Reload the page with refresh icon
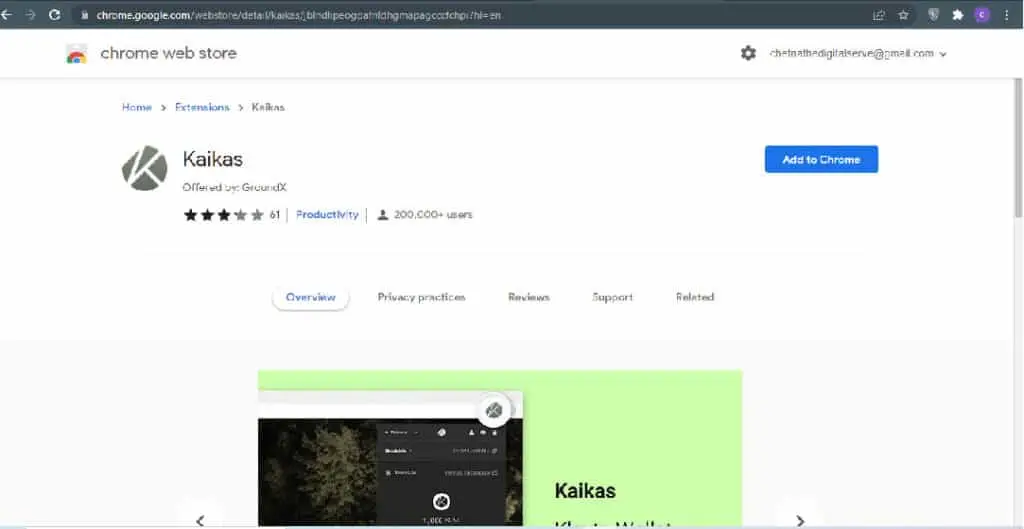The image size is (1024, 529). point(55,14)
